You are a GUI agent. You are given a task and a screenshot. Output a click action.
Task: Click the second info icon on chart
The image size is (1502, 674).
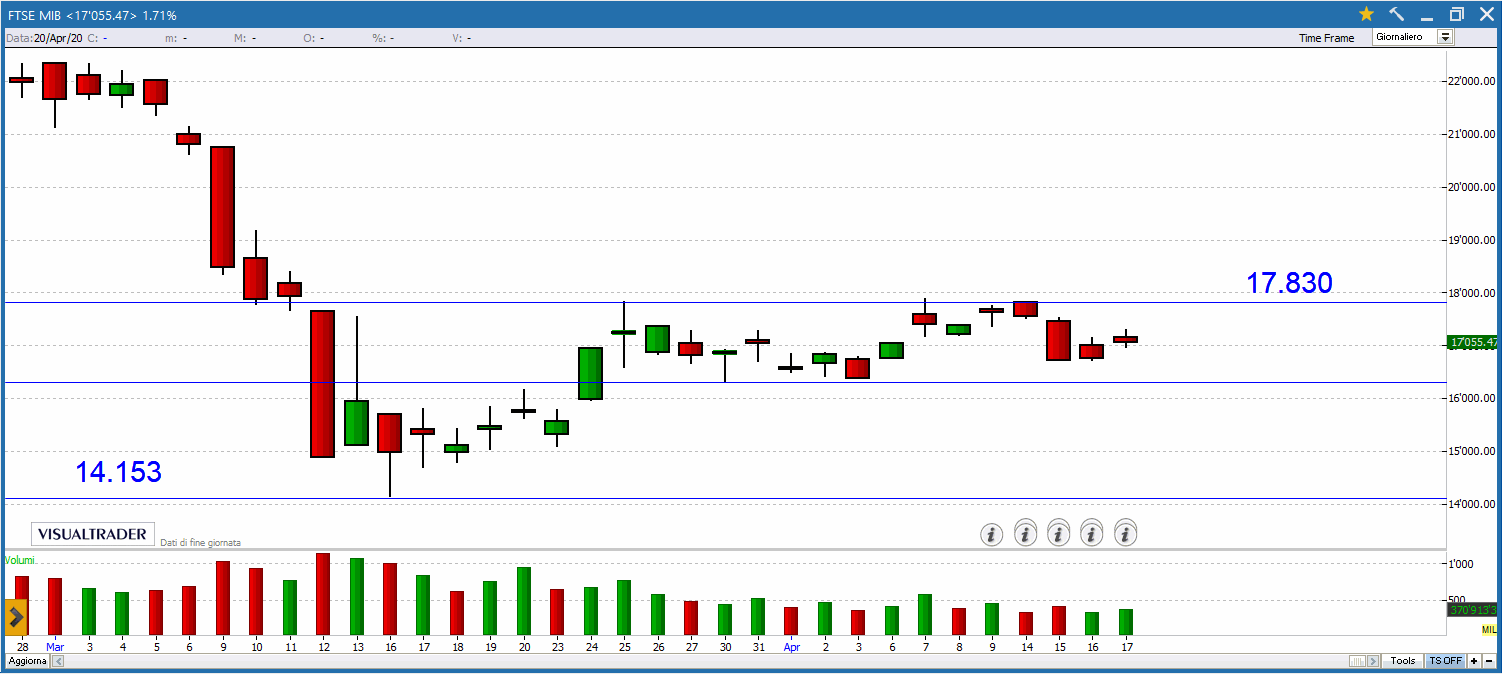1025,533
